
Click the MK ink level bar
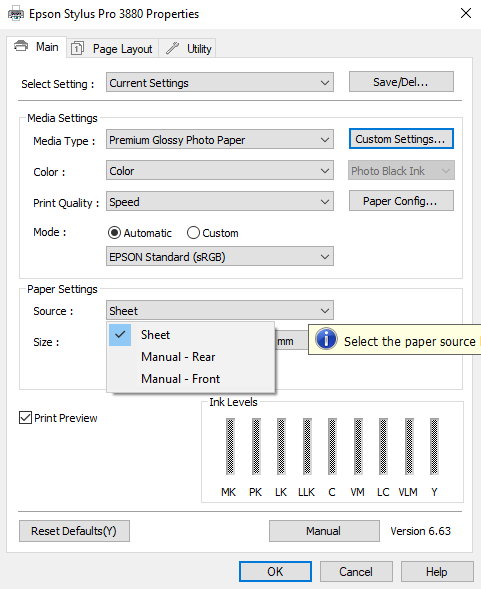point(230,446)
